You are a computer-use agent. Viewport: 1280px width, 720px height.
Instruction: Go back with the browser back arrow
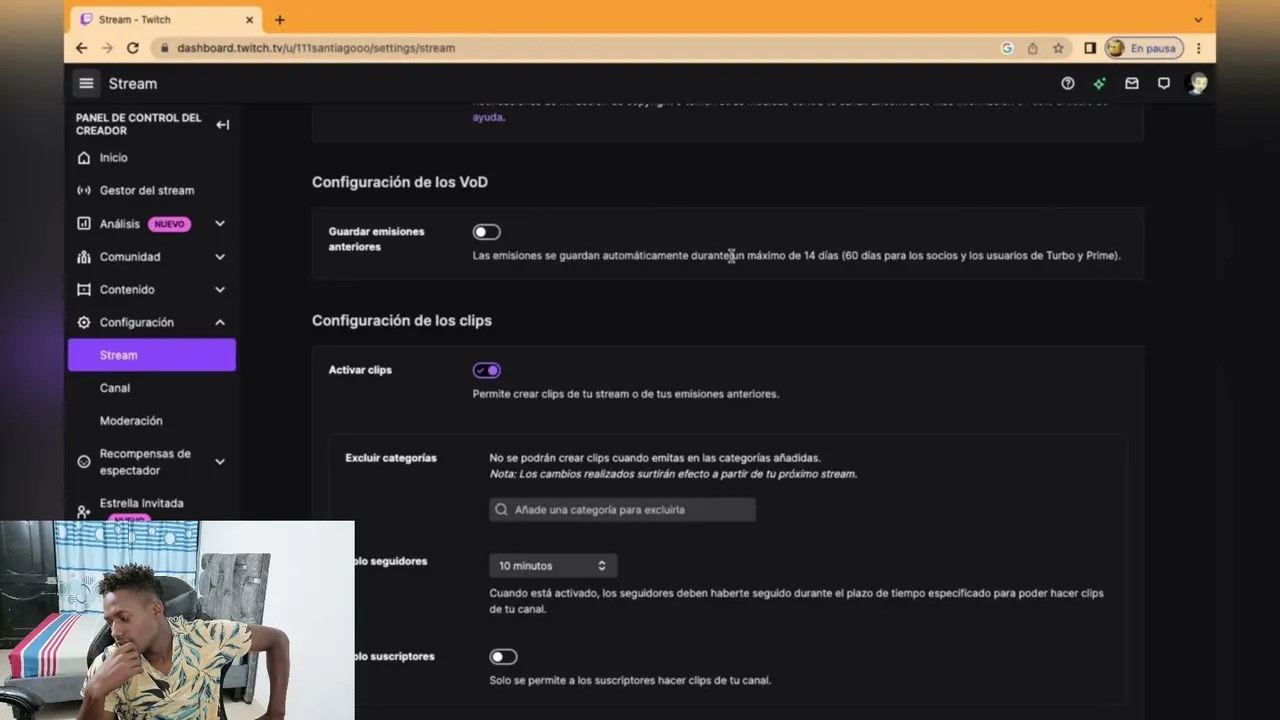[x=82, y=48]
